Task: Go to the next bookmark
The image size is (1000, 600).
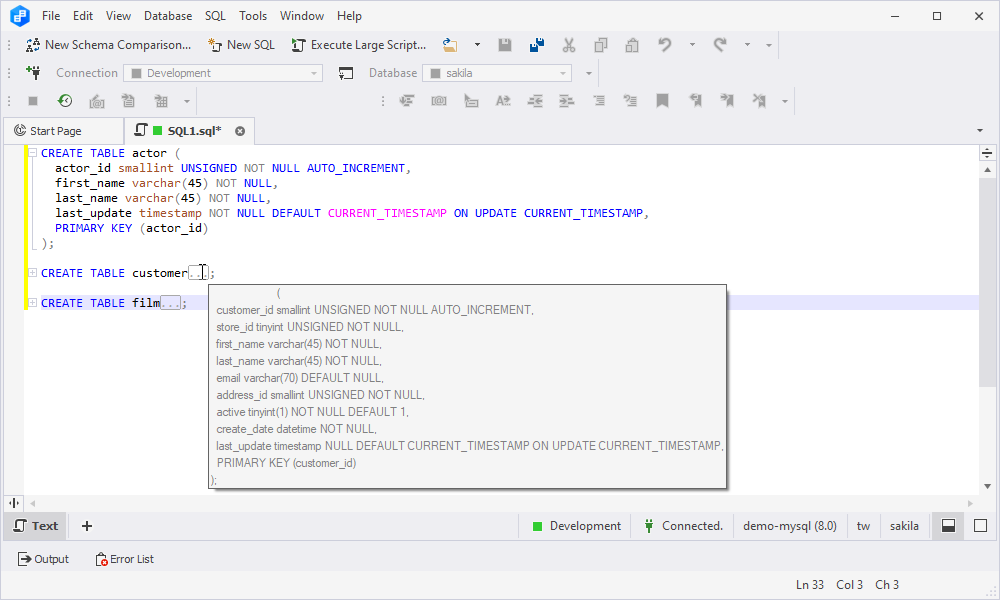Action: pos(727,101)
